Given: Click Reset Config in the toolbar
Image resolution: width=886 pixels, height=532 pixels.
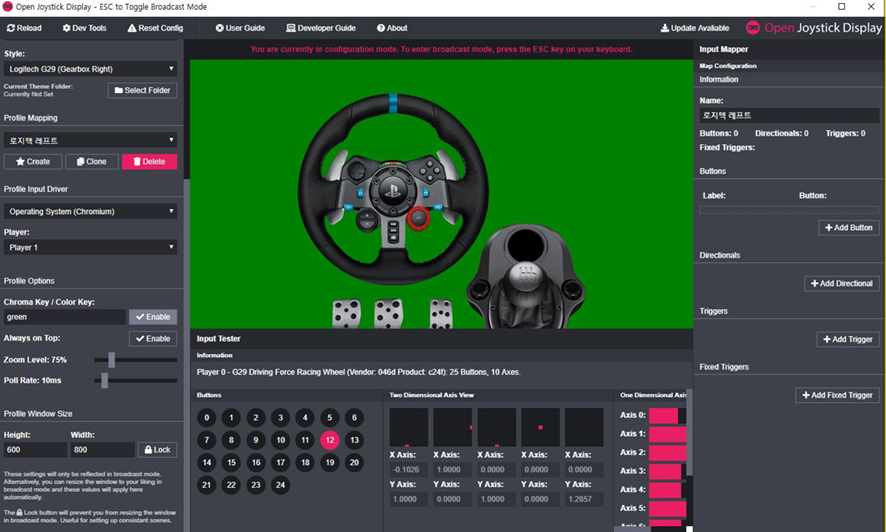Looking at the screenshot, I should point(155,28).
